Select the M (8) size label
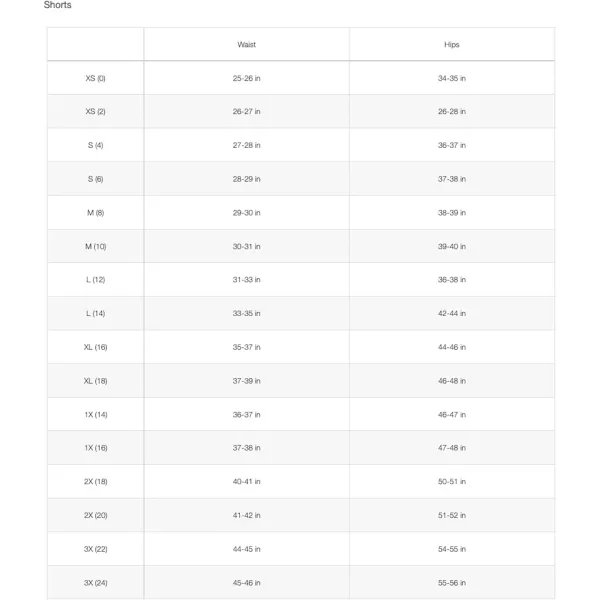Viewport: 600px width, 600px height. 96,213
